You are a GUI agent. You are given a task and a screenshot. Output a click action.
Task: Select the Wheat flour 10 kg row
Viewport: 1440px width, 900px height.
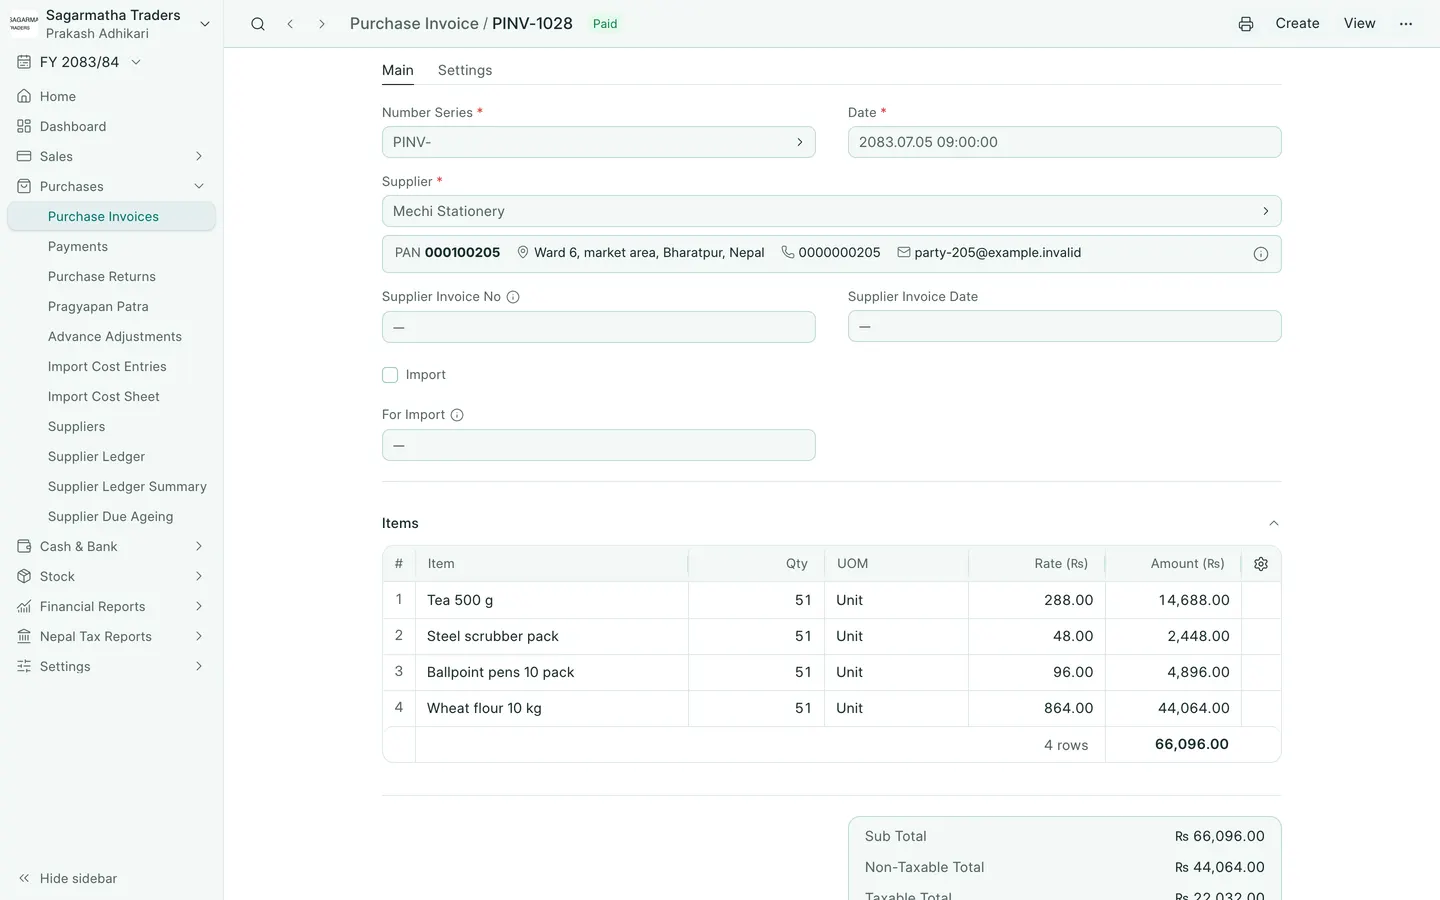pos(832,708)
